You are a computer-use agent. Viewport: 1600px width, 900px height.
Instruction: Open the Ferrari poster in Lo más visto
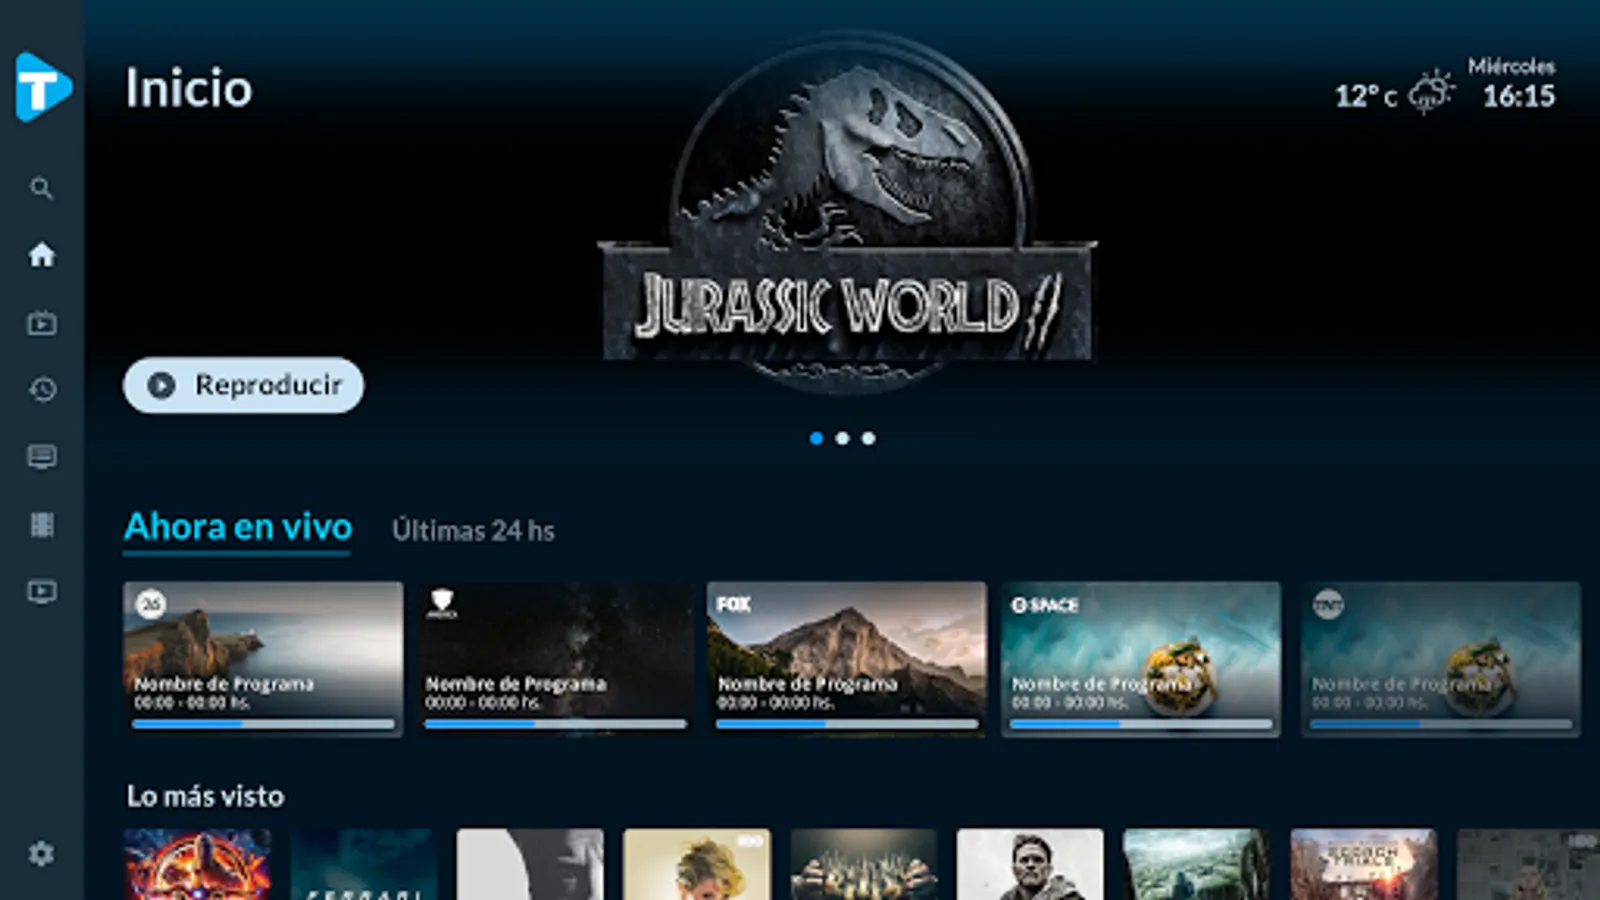(x=364, y=864)
